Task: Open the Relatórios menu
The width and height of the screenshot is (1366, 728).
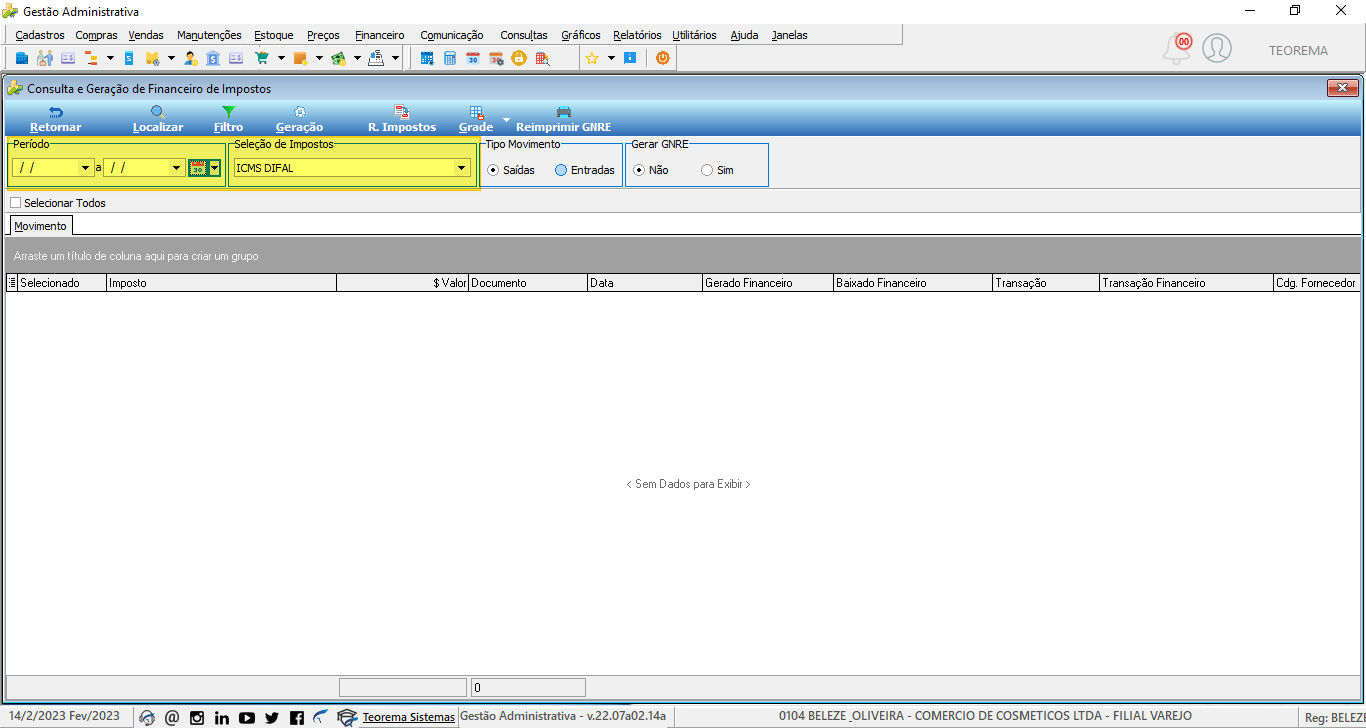Action: coord(637,35)
